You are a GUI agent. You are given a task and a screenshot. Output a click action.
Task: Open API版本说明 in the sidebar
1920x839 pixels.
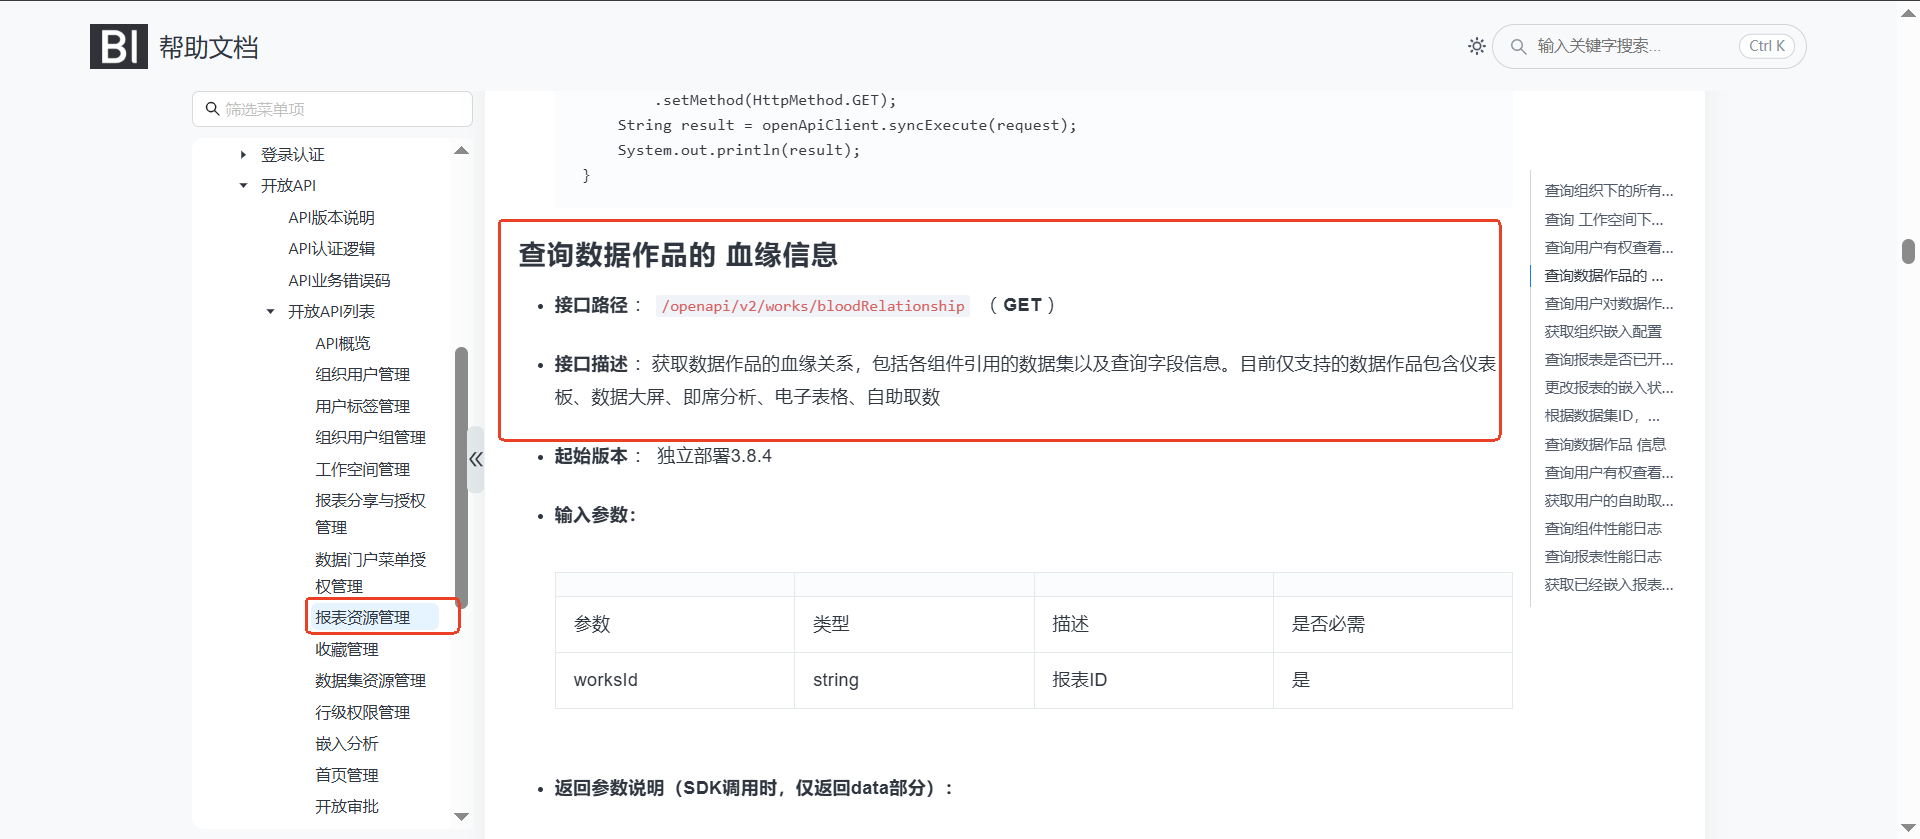[x=331, y=217]
